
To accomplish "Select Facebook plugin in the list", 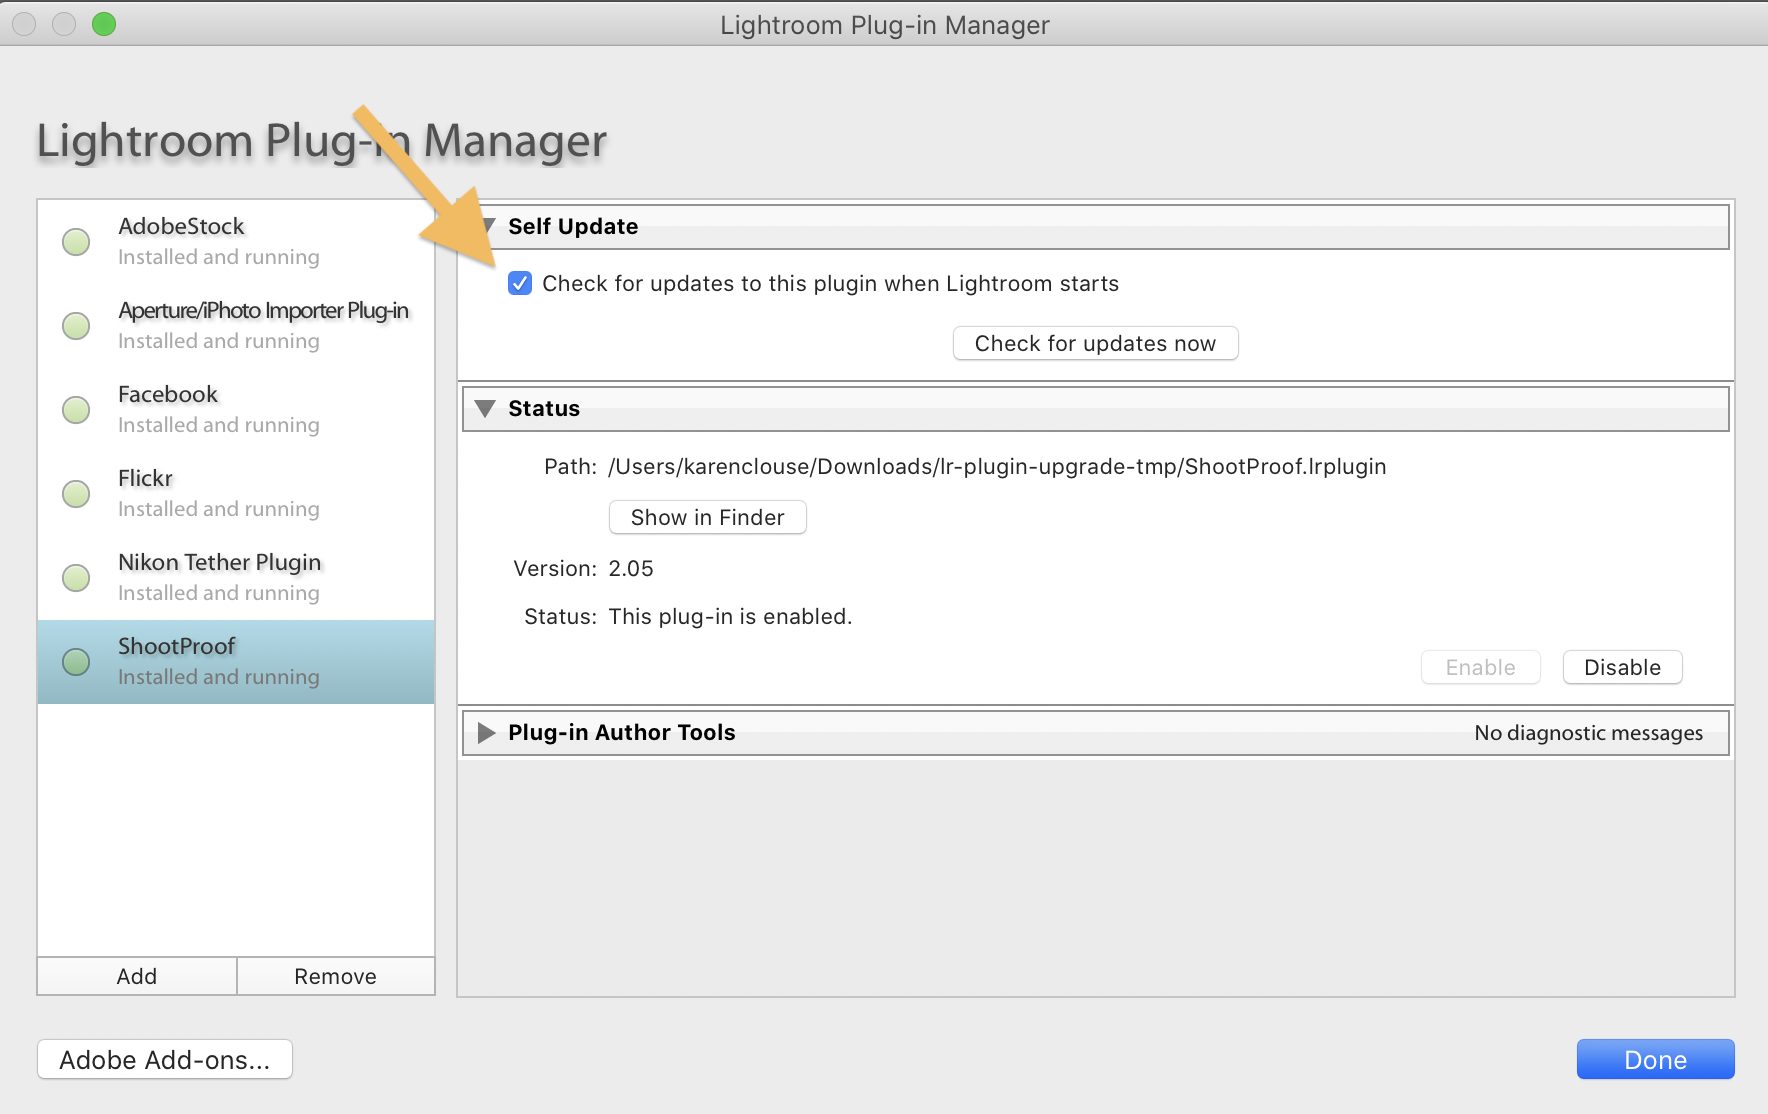I will click(x=236, y=410).
